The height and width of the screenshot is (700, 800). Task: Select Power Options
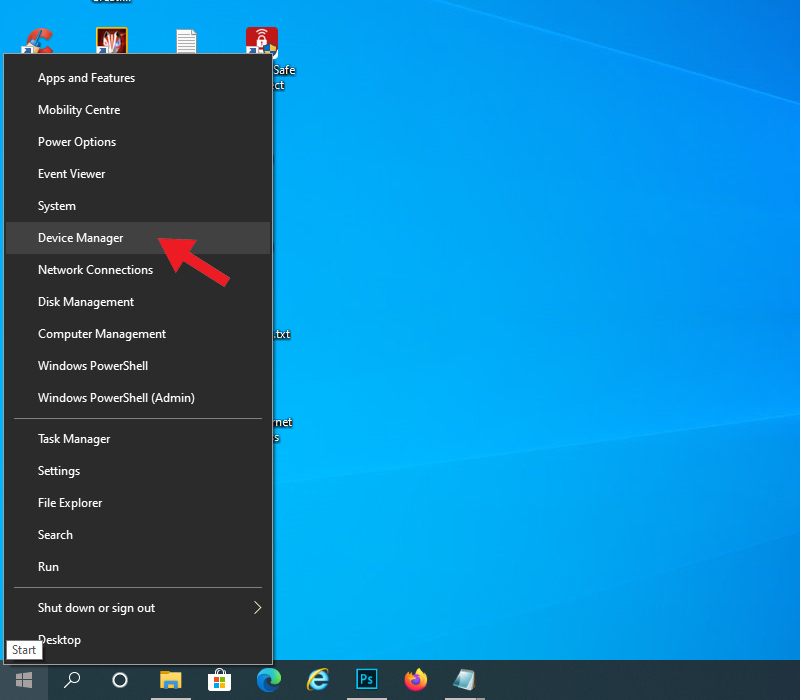pyautogui.click(x=138, y=142)
